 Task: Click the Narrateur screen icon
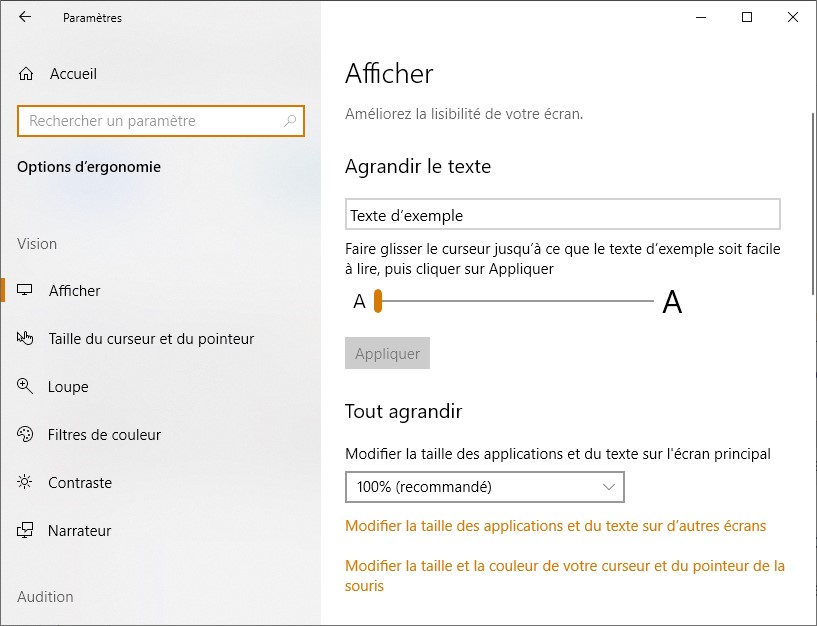(26, 531)
